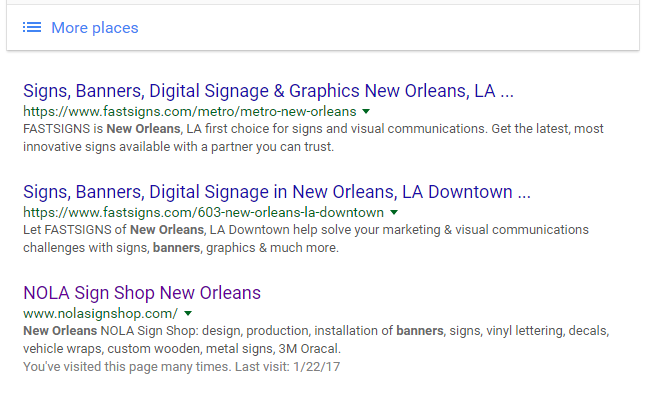Expand dropdown arrow next to nolasignshop.com URL

coord(188,313)
